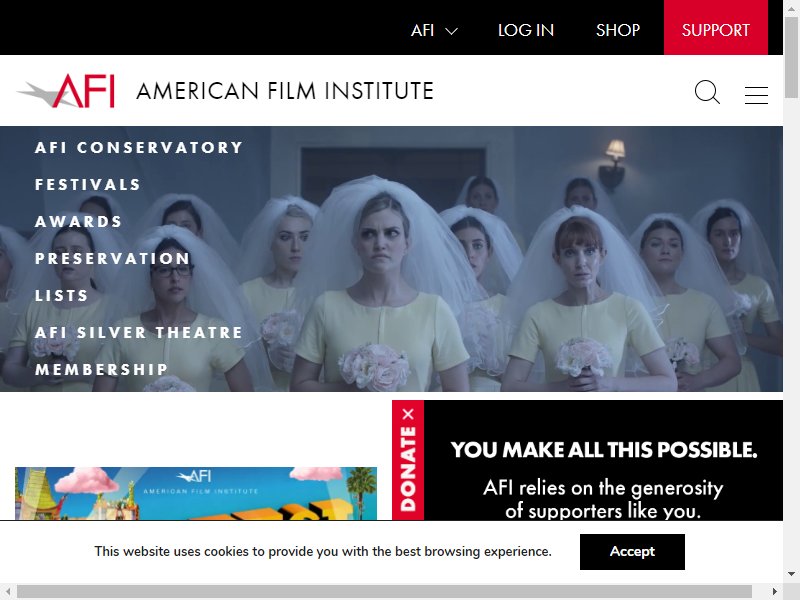This screenshot has height=600, width=800.
Task: Select Awards from the menu
Action: 79,221
